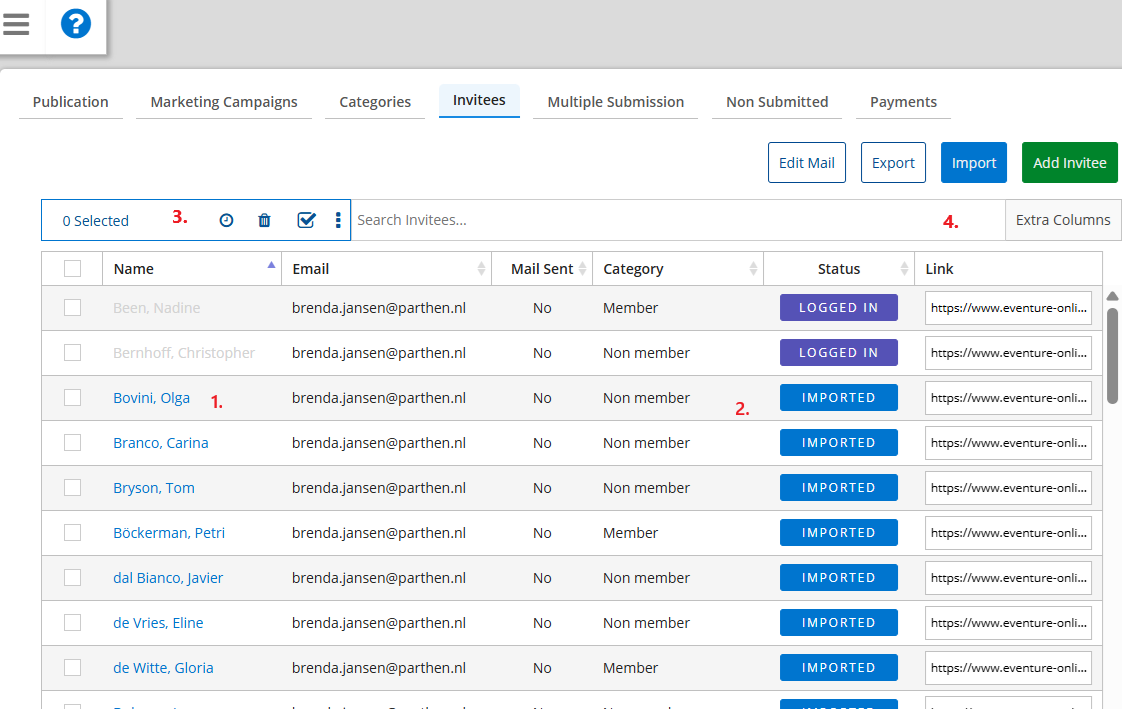
Task: Sort the Mail Sent column
Action: click(582, 269)
